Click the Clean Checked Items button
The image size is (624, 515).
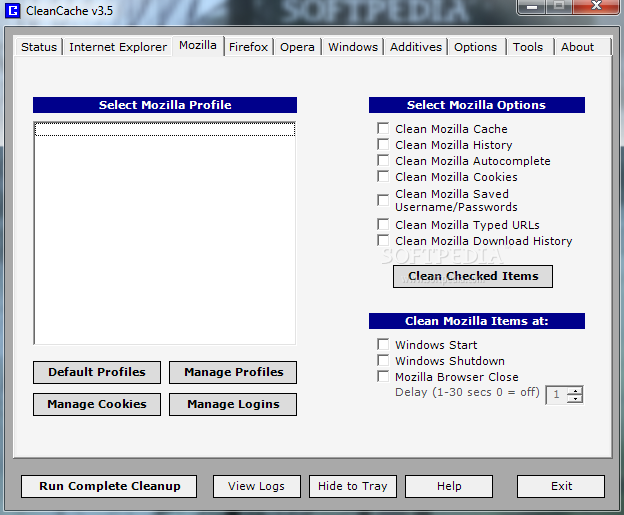(473, 276)
